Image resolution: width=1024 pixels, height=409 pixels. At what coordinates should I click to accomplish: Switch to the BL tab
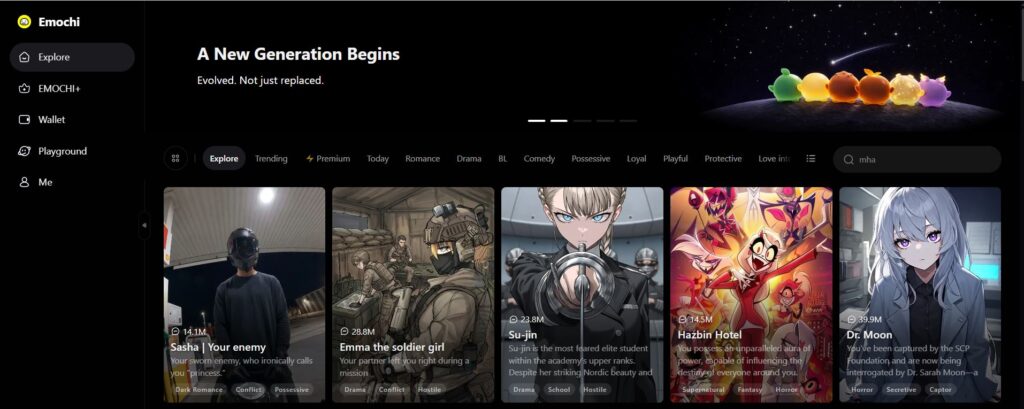[x=502, y=158]
